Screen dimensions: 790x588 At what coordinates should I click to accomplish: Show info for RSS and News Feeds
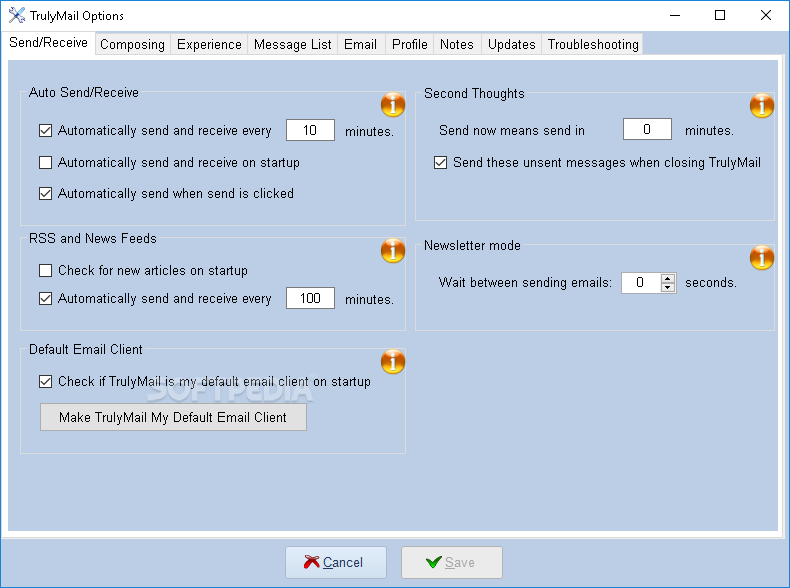click(x=392, y=250)
